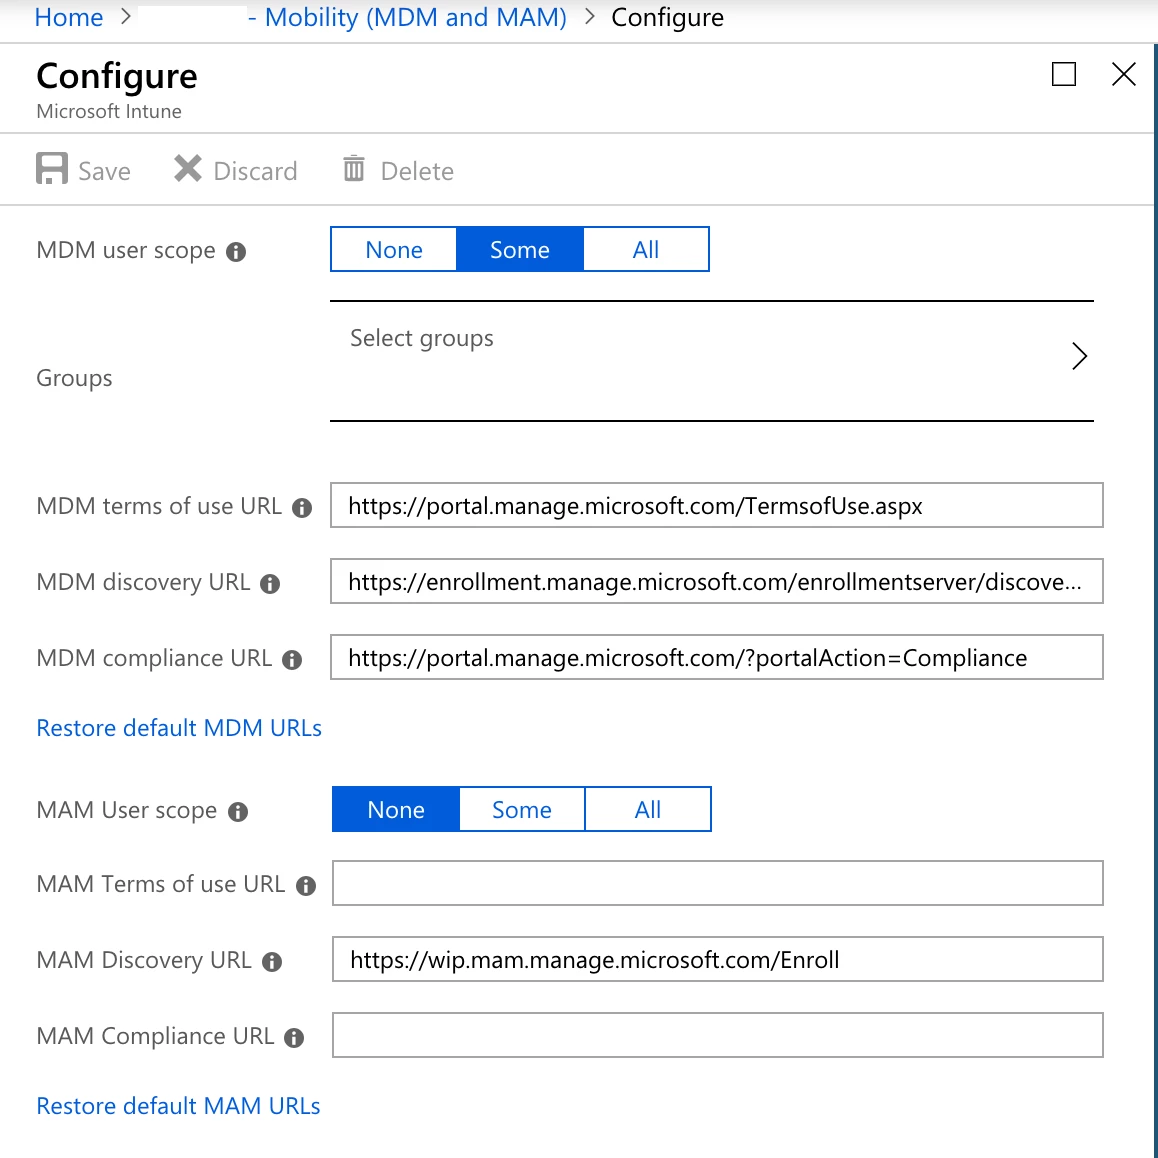
Task: Set MAM User scope to None
Action: (396, 809)
